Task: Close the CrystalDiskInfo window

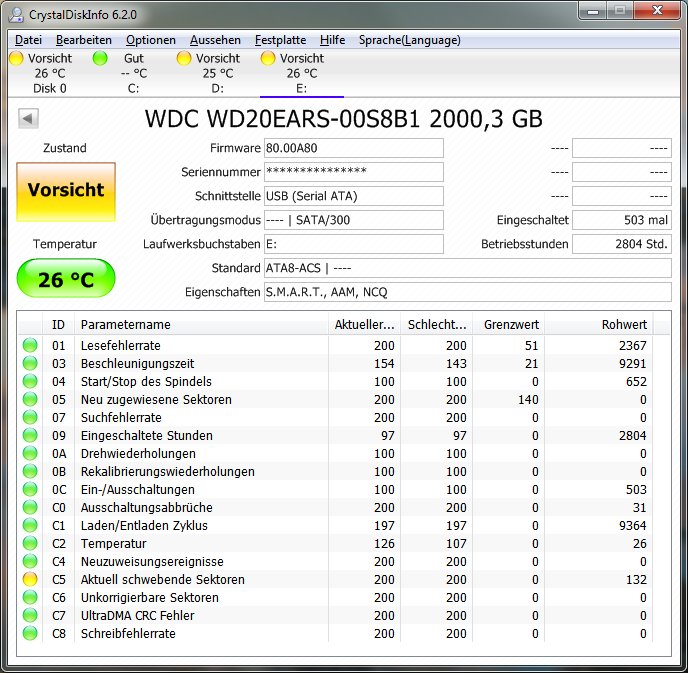Action: [x=657, y=11]
